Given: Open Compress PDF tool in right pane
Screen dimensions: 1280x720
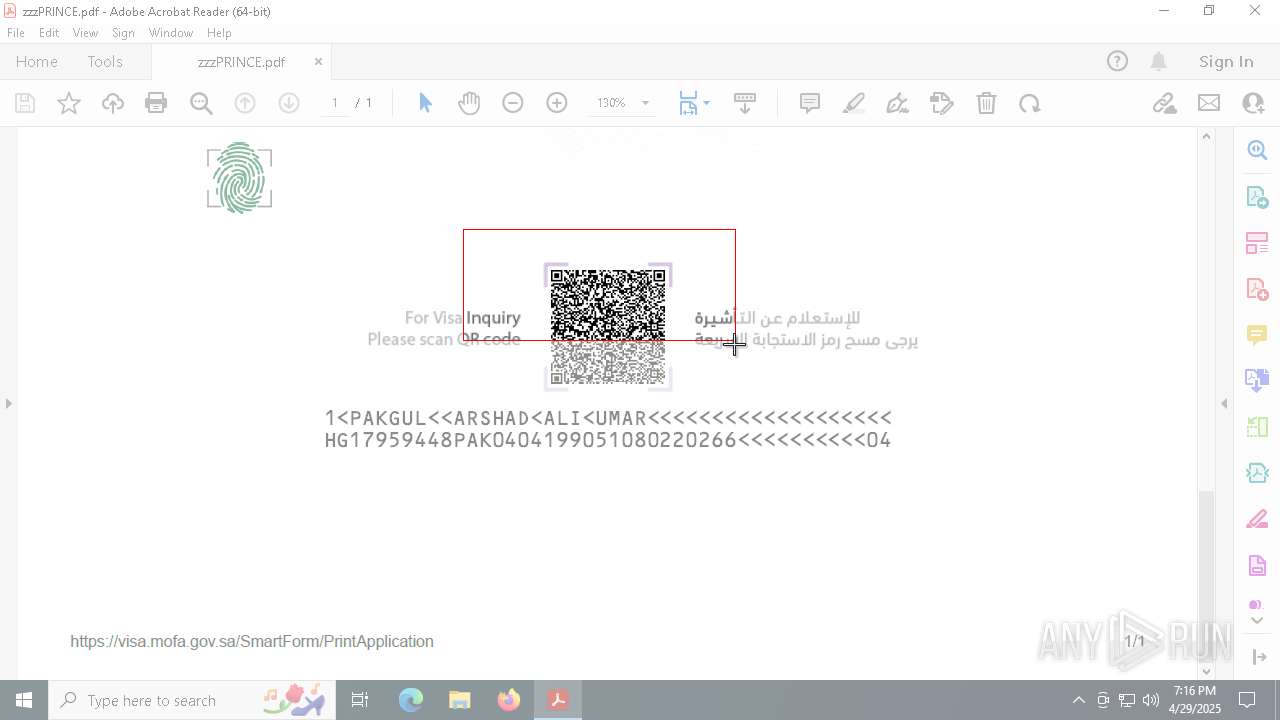Looking at the screenshot, I should [x=1257, y=473].
